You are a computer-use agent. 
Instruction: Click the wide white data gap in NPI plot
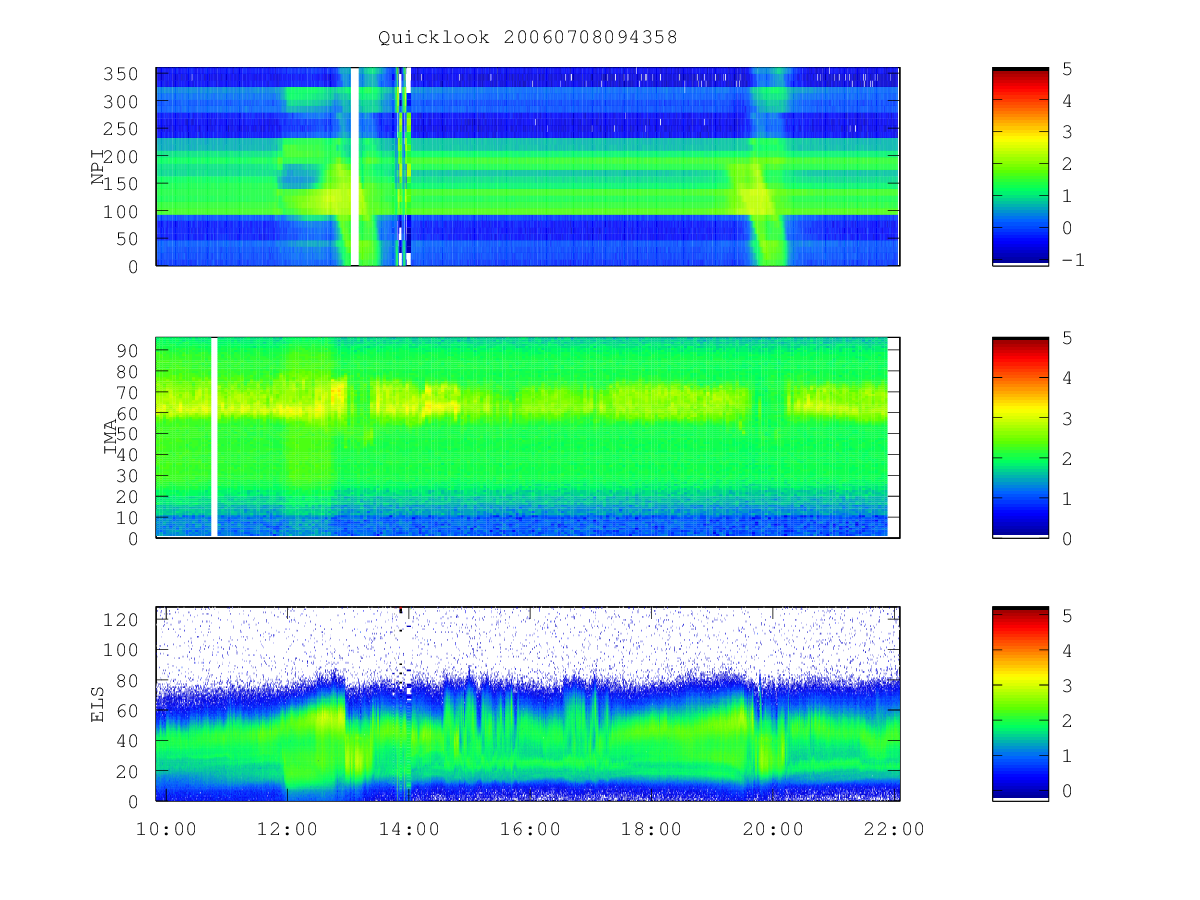coord(354,166)
